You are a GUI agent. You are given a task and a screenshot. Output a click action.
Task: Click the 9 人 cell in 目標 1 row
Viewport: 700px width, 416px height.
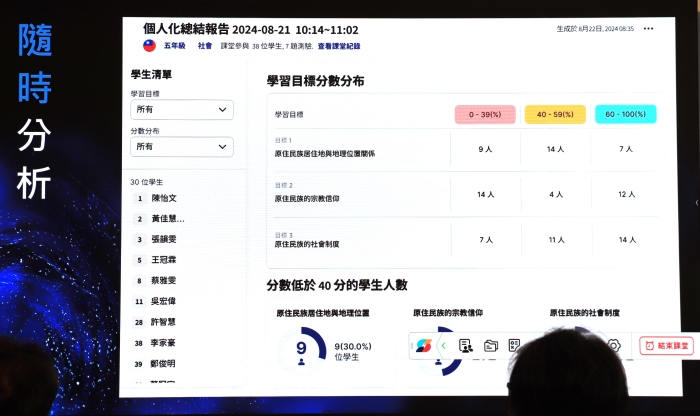pos(485,149)
